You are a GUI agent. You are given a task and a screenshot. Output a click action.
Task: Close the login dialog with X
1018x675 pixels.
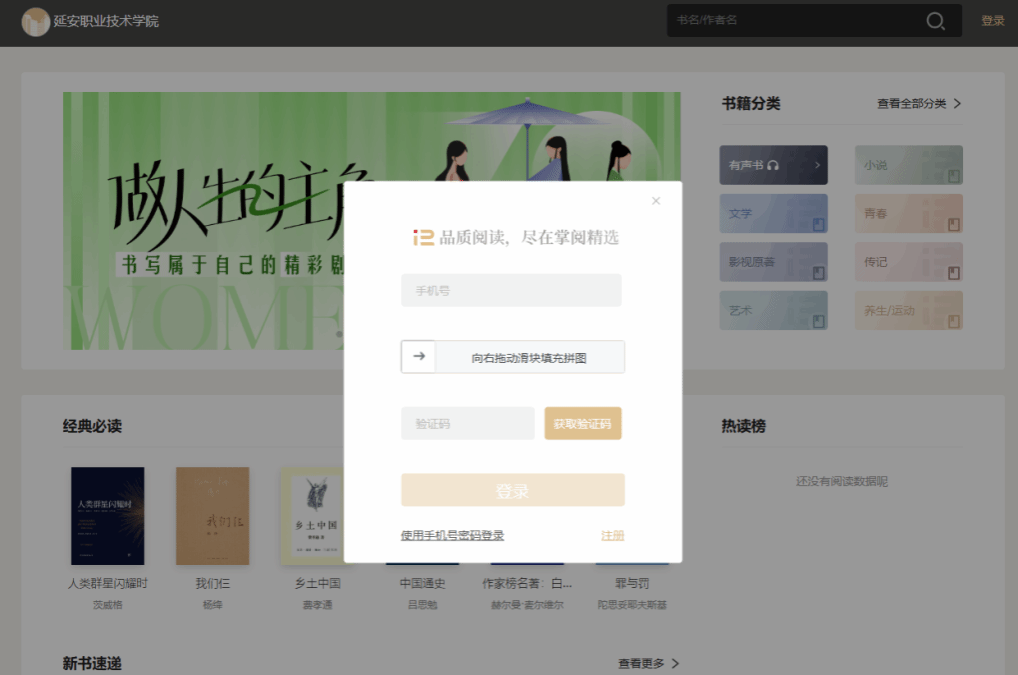tap(656, 201)
